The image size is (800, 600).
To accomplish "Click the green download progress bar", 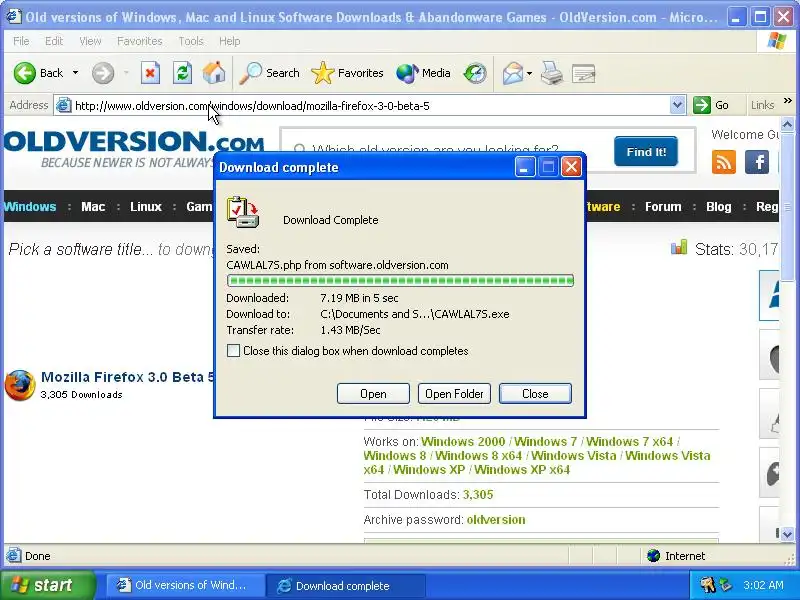I will (400, 281).
